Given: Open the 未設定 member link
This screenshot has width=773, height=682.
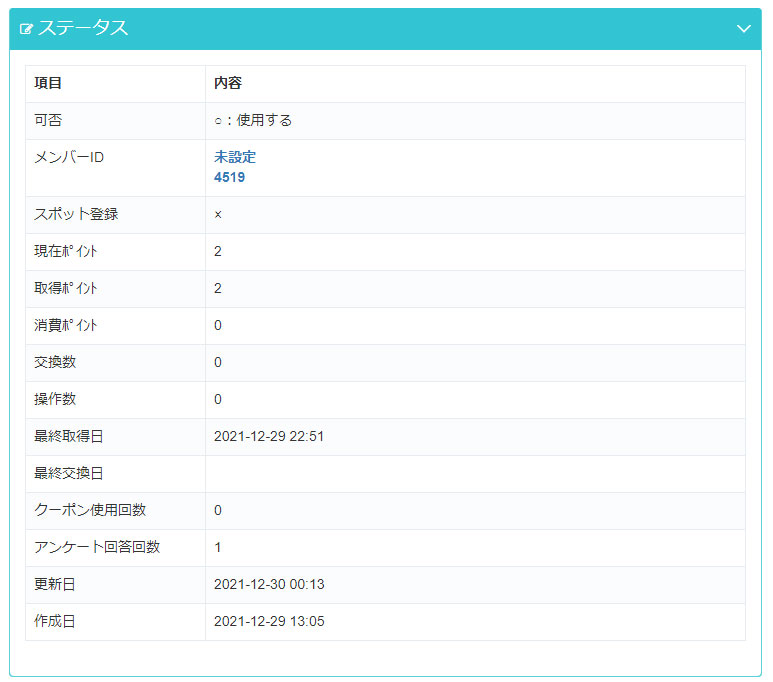Looking at the screenshot, I should [235, 157].
